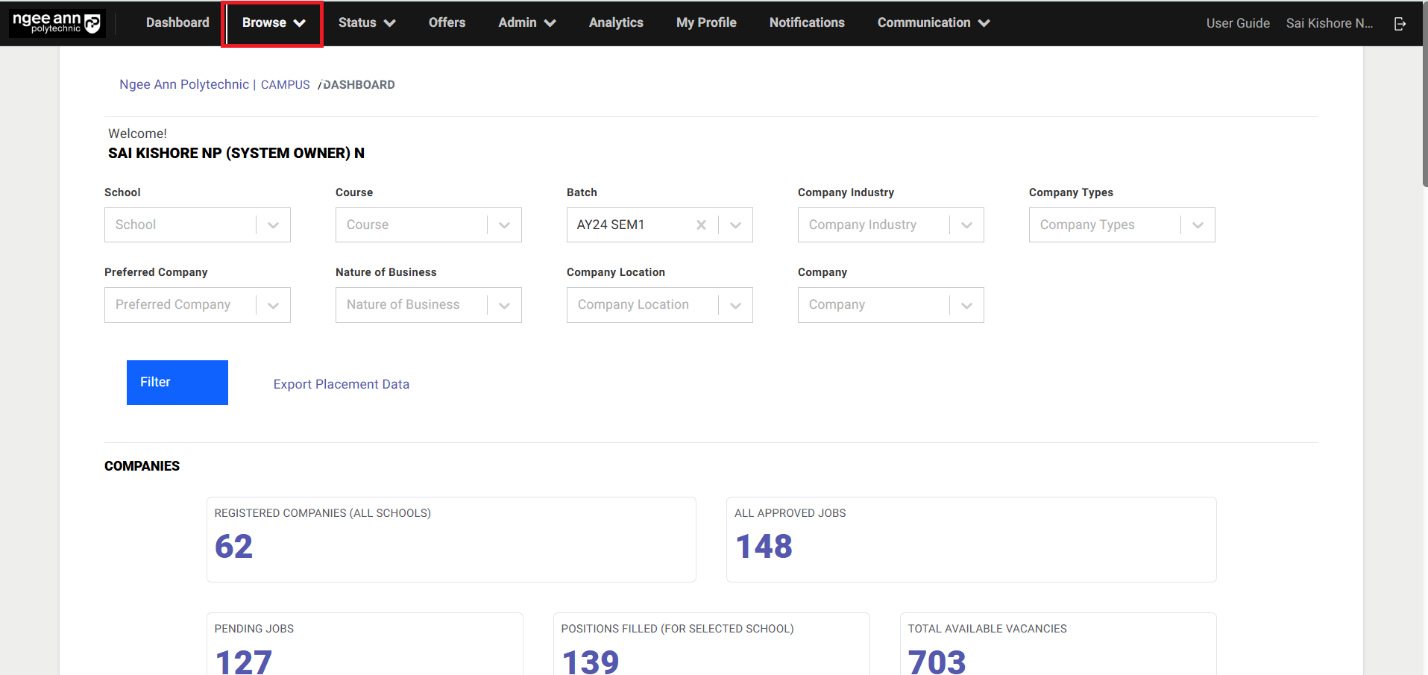Expand the Status menu
This screenshot has height=675, width=1428.
tap(366, 23)
